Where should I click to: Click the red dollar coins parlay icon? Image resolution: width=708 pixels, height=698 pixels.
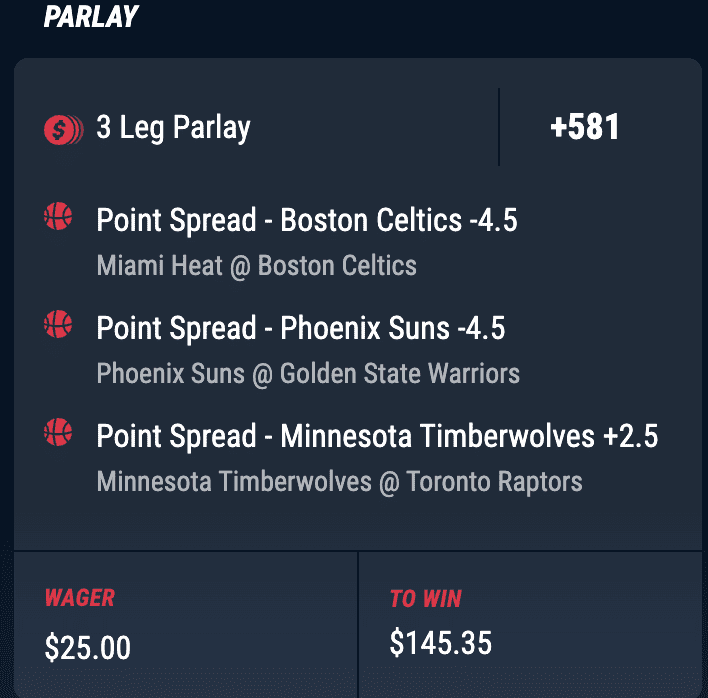pos(64,130)
